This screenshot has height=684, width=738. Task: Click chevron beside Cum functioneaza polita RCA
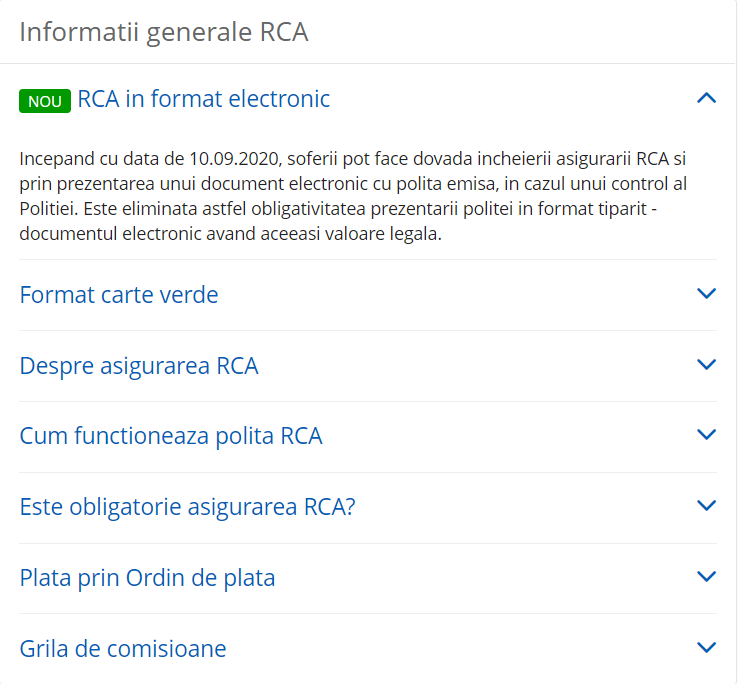pos(706,435)
